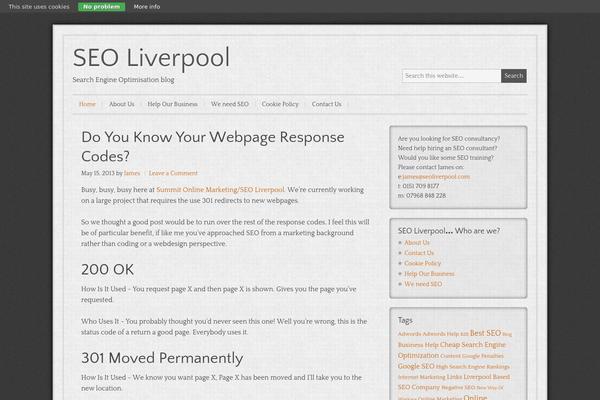This screenshot has height=400, width=600.
Task: Select the Adwords Help tag
Action: [441, 334]
